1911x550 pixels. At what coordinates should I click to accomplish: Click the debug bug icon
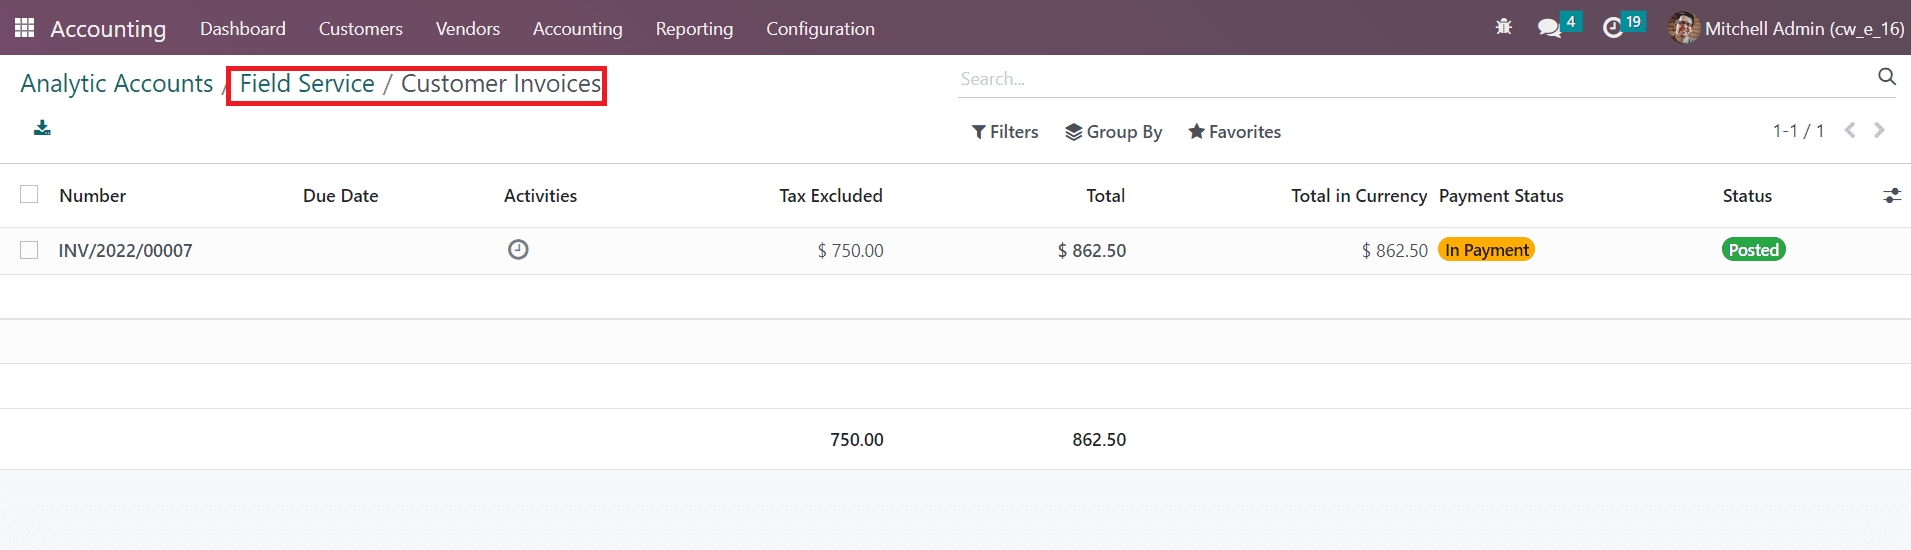click(x=1503, y=28)
